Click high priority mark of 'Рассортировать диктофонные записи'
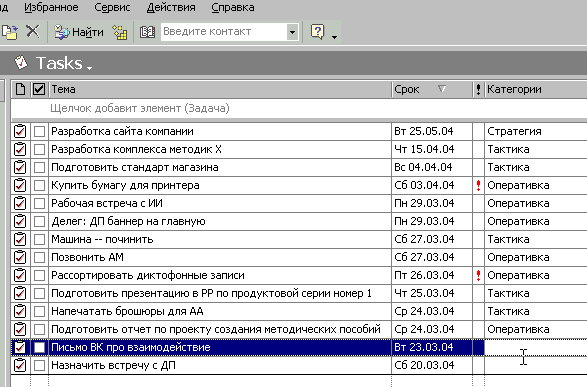The width and height of the screenshot is (587, 387). (478, 275)
